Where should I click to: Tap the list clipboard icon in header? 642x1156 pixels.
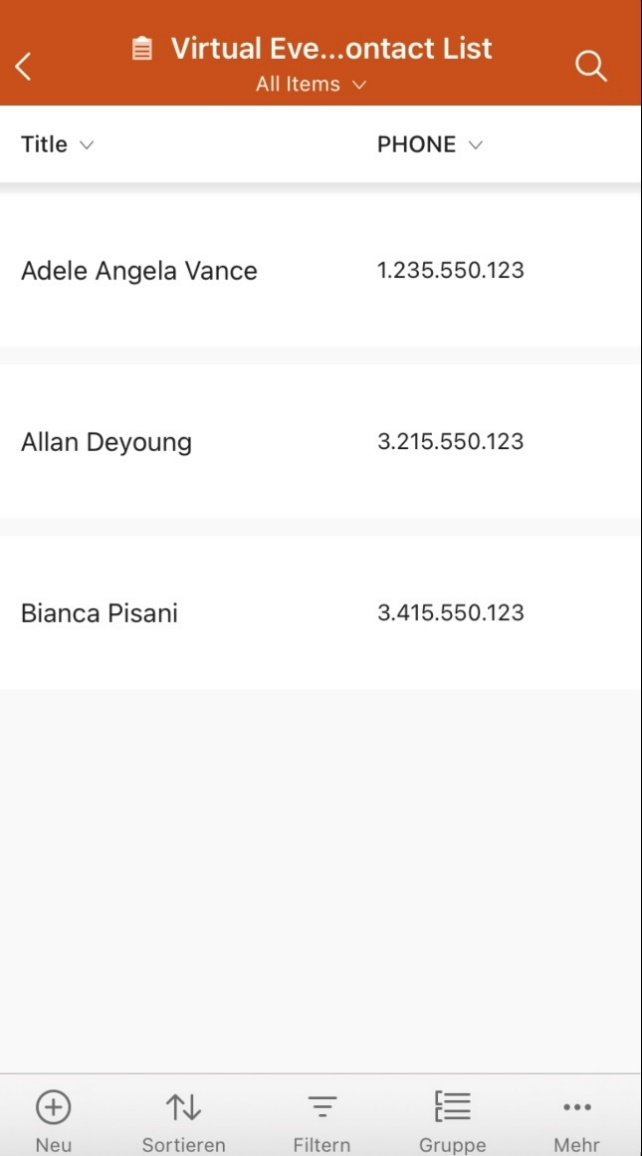[x=142, y=48]
